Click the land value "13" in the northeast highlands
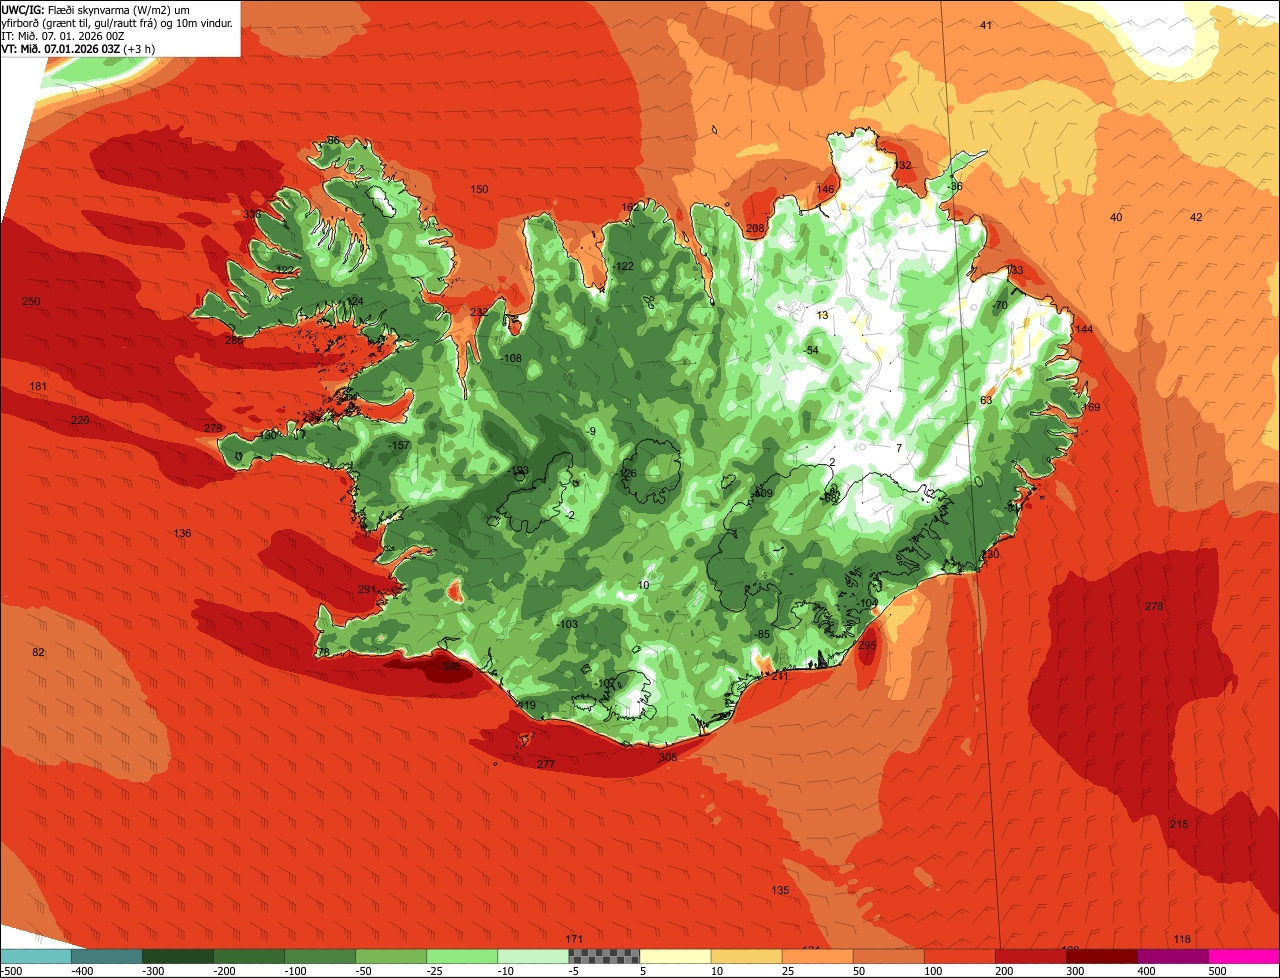 pyautogui.click(x=822, y=315)
